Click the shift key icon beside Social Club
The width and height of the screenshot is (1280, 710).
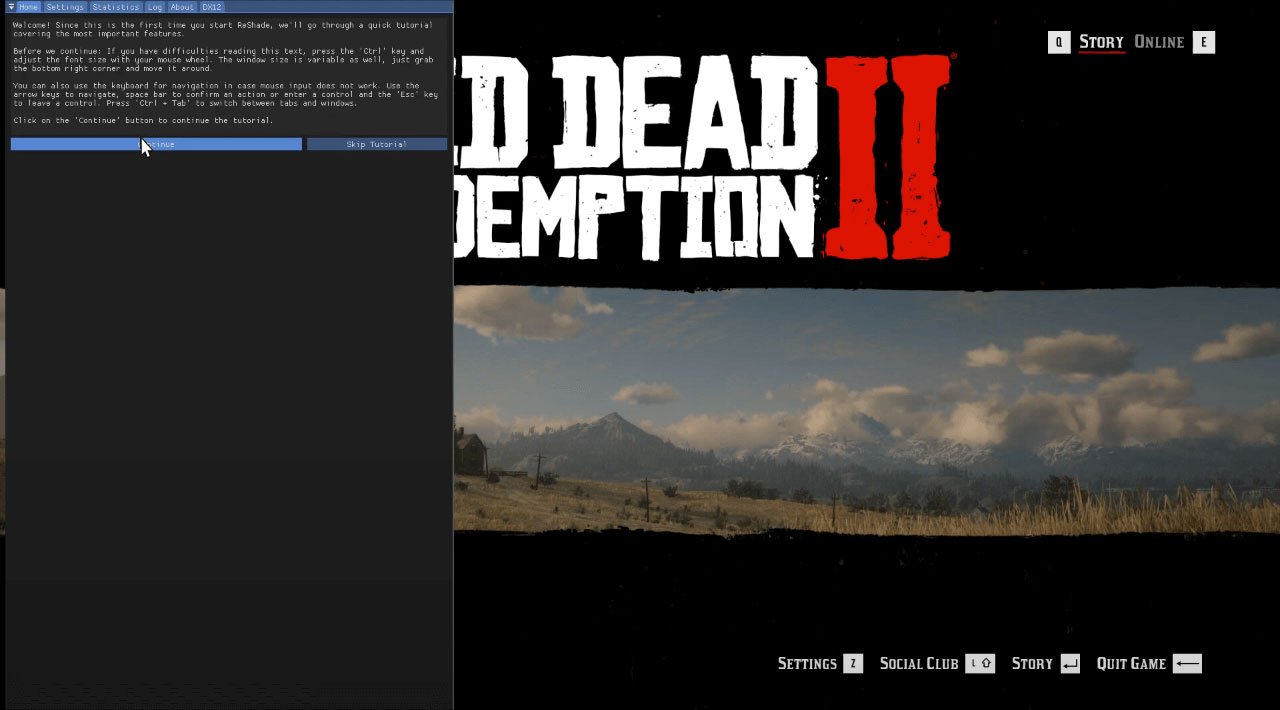[980, 664]
